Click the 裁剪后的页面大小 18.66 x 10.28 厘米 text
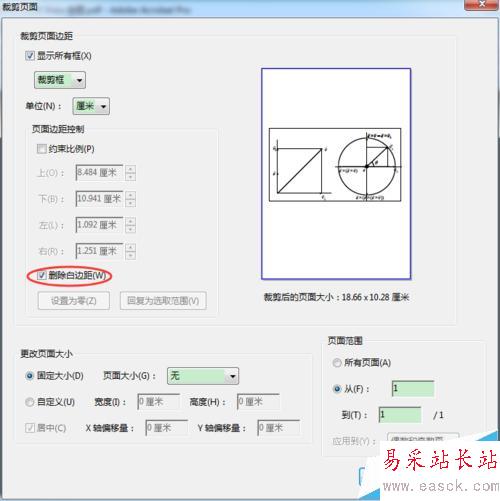The width and height of the screenshot is (500, 501). point(336,297)
